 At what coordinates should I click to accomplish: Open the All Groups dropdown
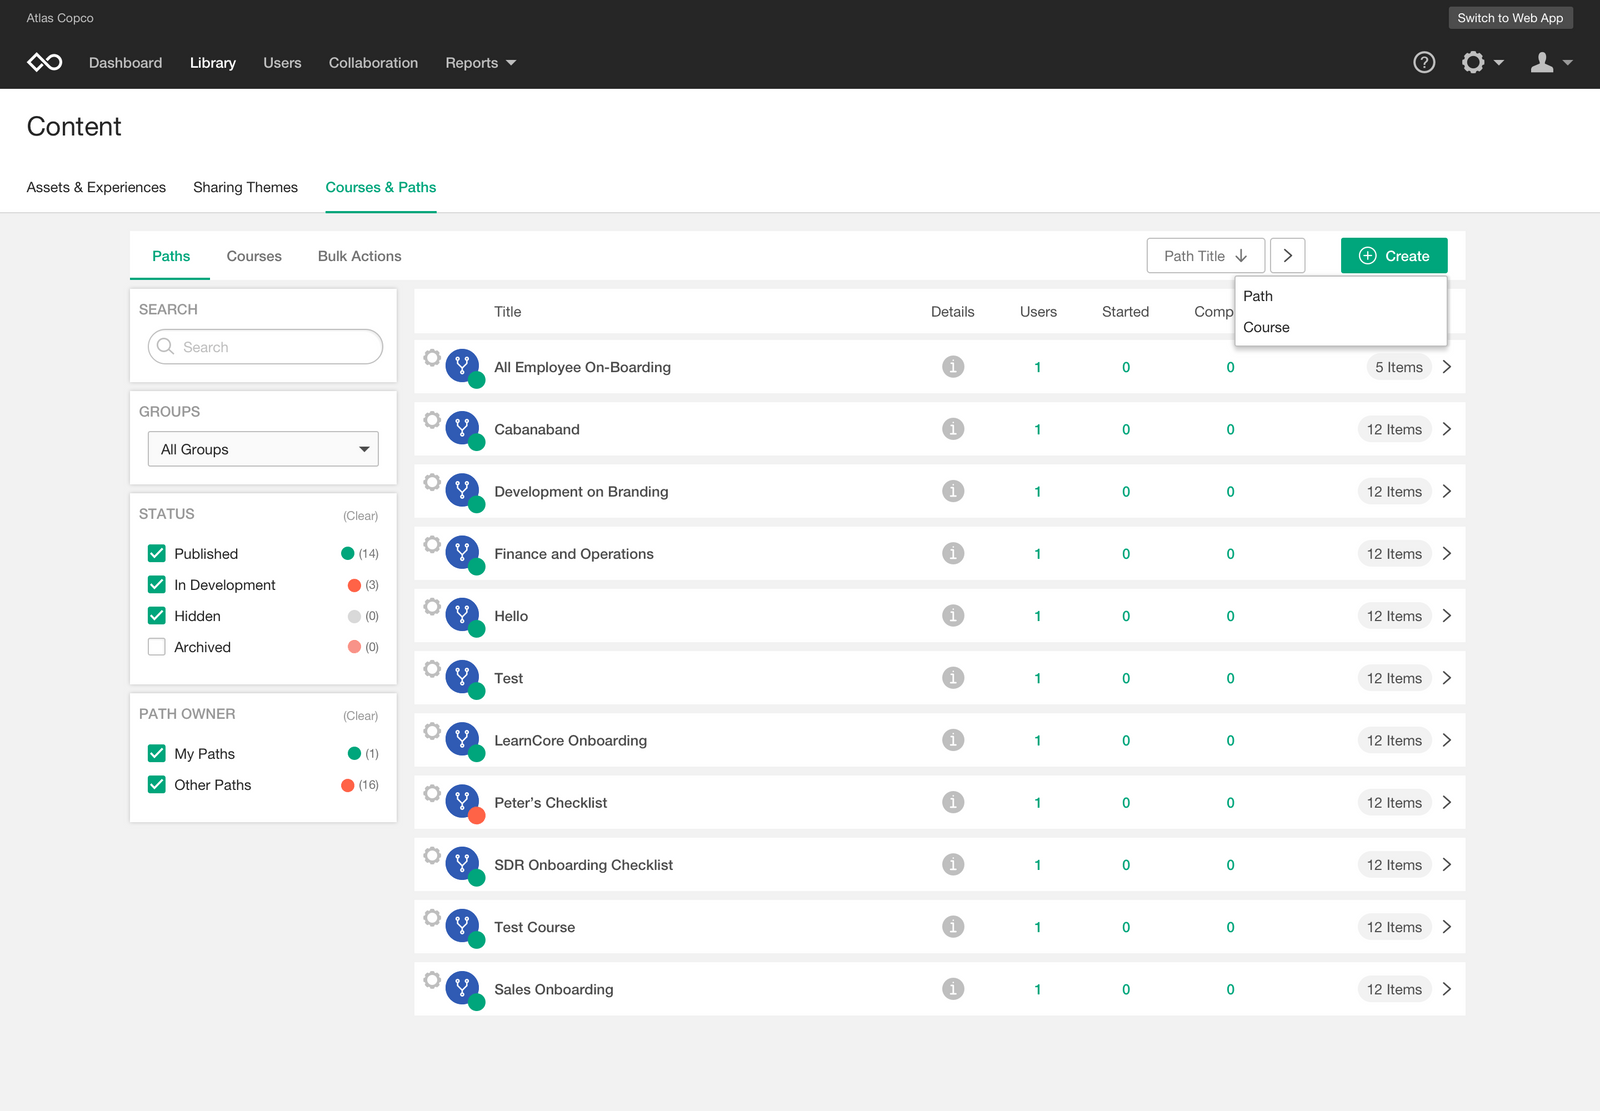click(263, 449)
